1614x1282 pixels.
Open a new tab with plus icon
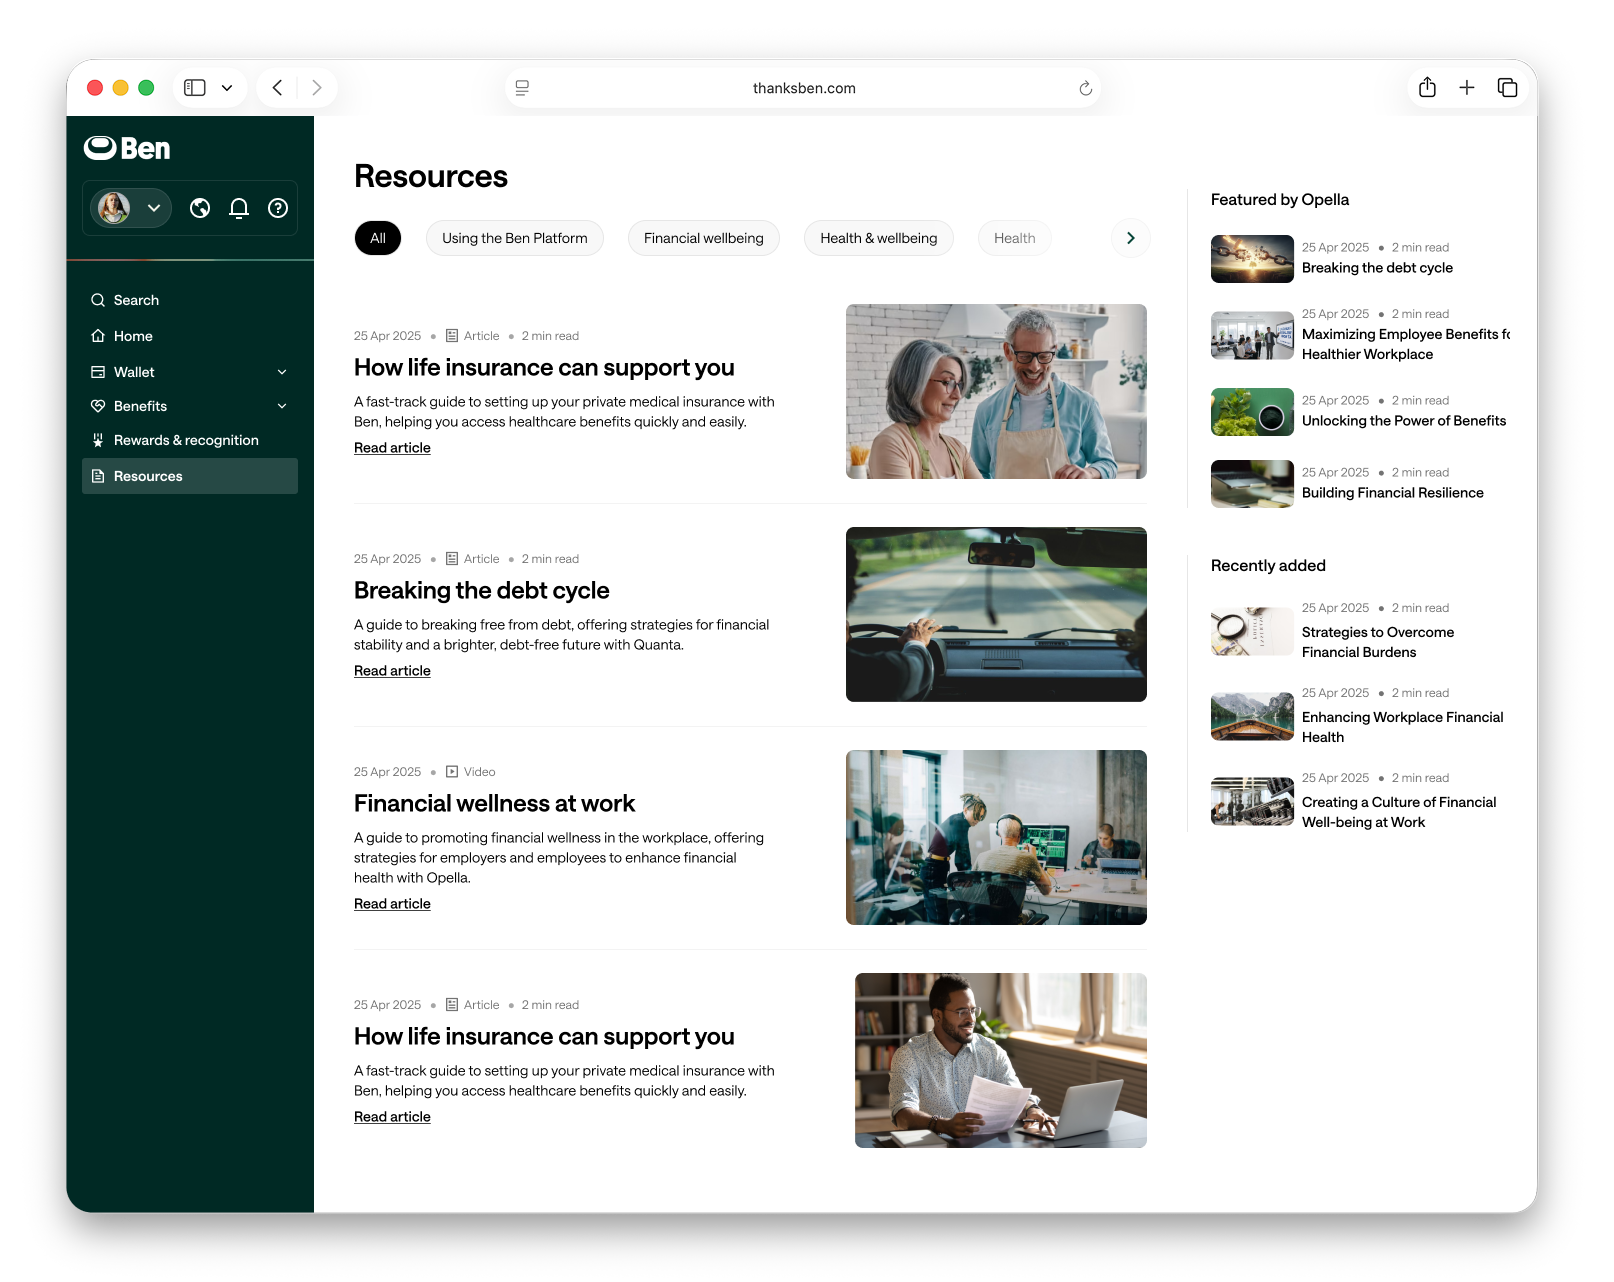coord(1467,88)
